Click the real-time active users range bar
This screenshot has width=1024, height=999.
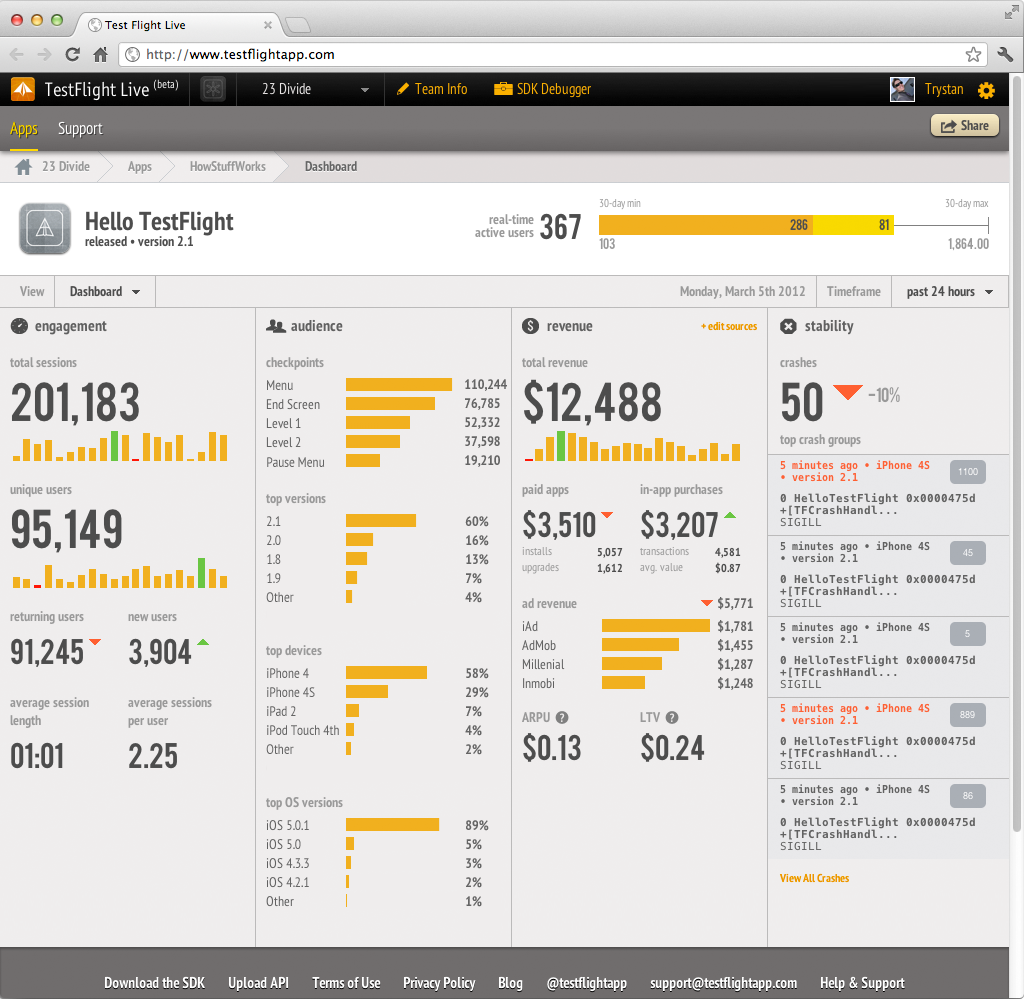(x=793, y=225)
